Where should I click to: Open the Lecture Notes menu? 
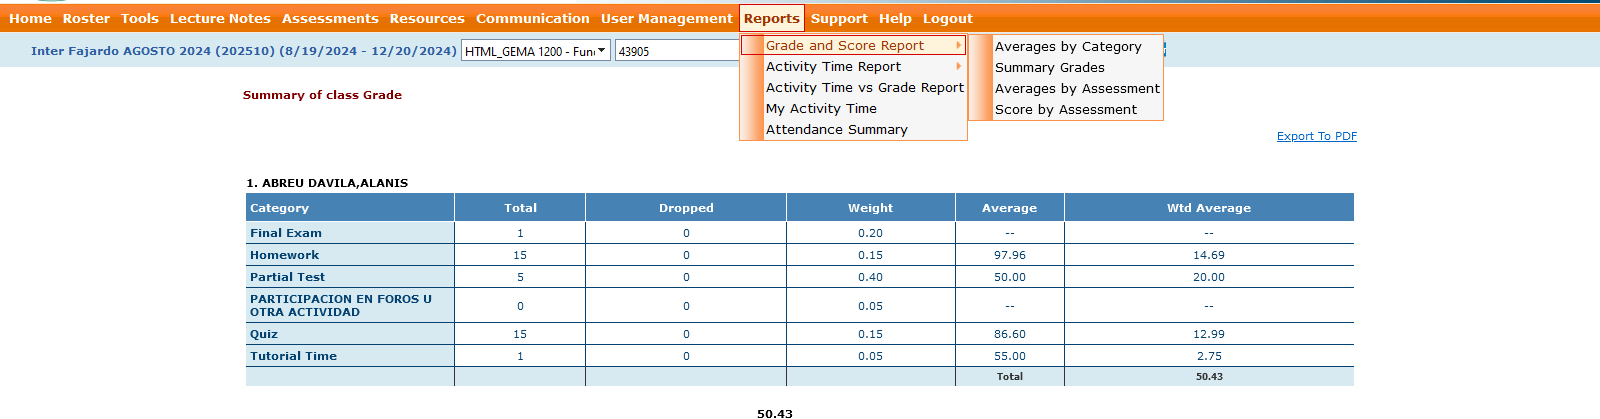pyautogui.click(x=220, y=18)
